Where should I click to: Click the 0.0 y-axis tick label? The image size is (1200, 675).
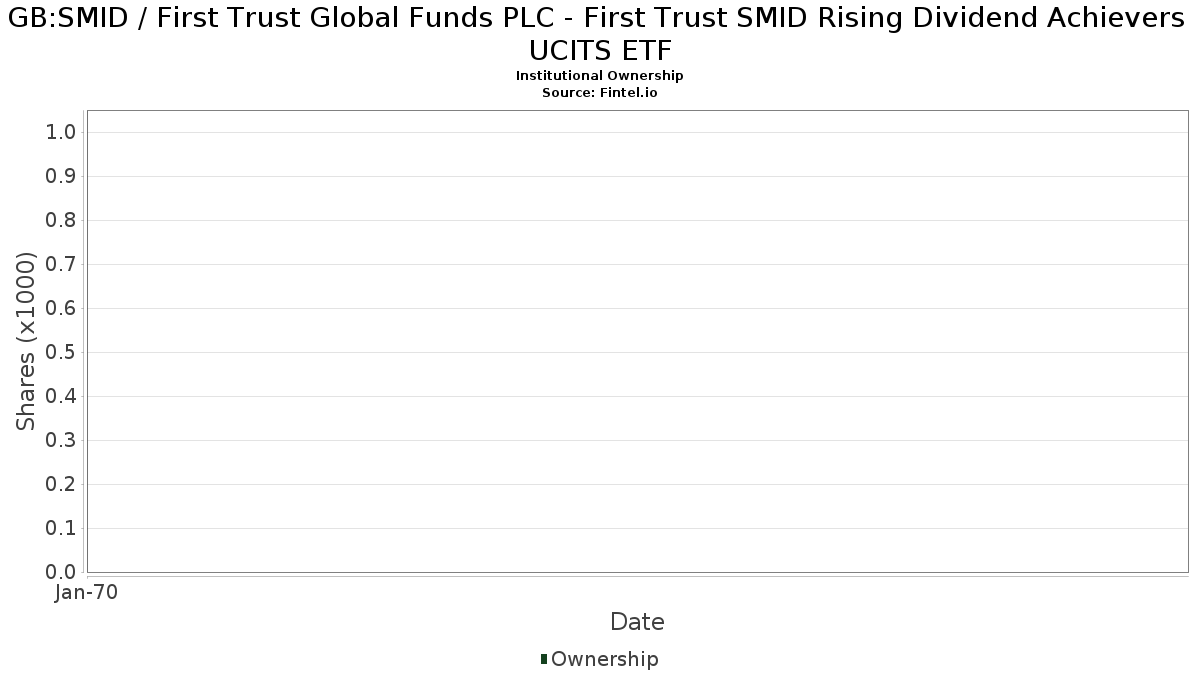[x=61, y=572]
